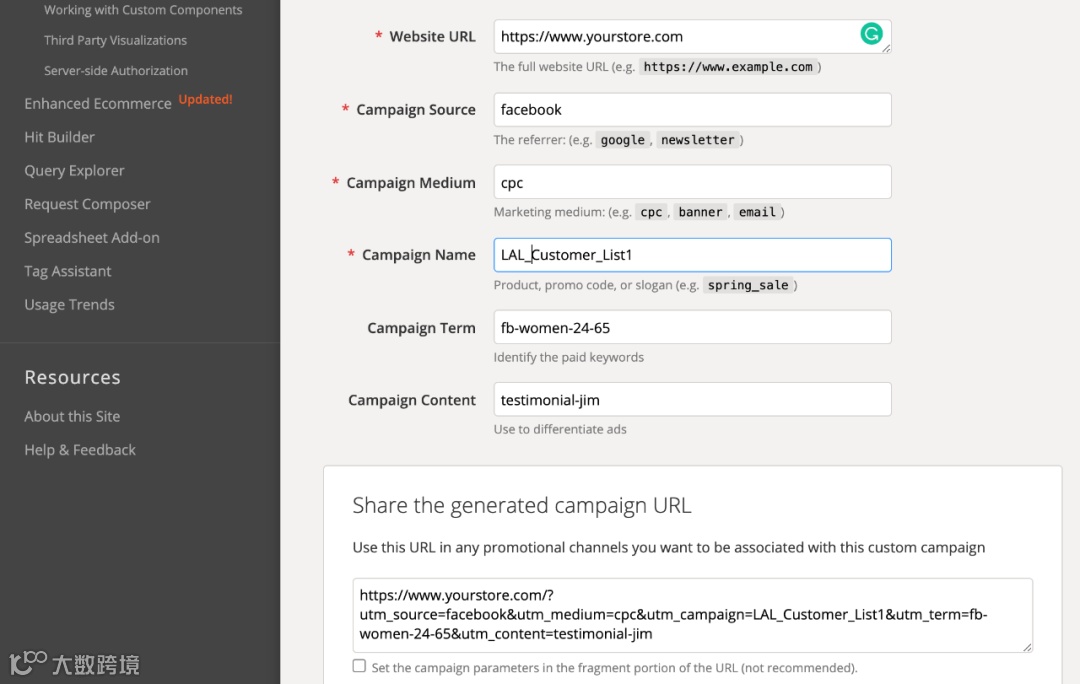Open Third Party Visualizations
Screen dimensions: 1080x684
tap(115, 40)
